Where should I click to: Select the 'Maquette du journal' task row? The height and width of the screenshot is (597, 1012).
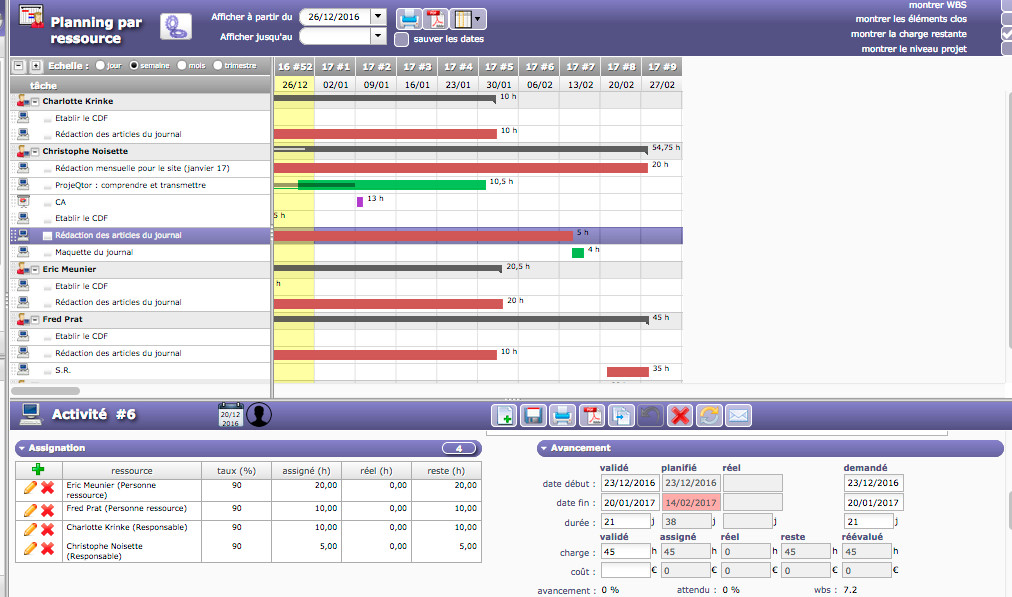point(94,252)
